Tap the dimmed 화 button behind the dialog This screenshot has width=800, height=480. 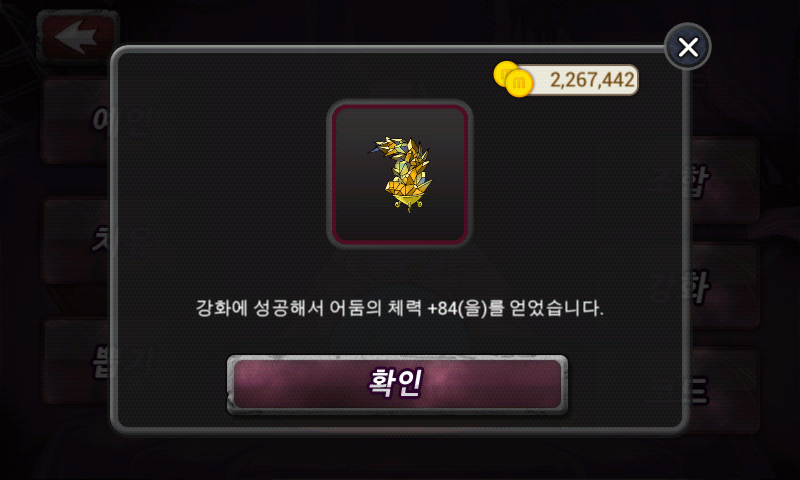pos(724,287)
